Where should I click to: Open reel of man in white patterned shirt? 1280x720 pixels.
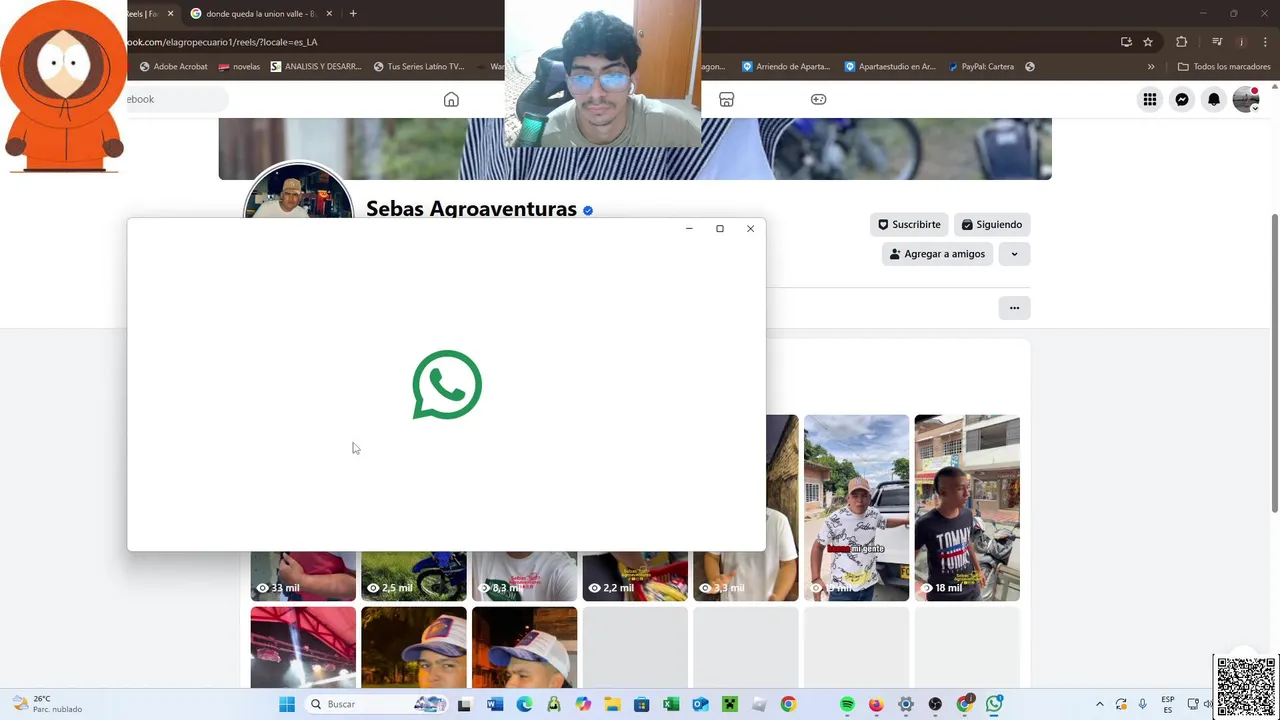pyautogui.click(x=857, y=508)
